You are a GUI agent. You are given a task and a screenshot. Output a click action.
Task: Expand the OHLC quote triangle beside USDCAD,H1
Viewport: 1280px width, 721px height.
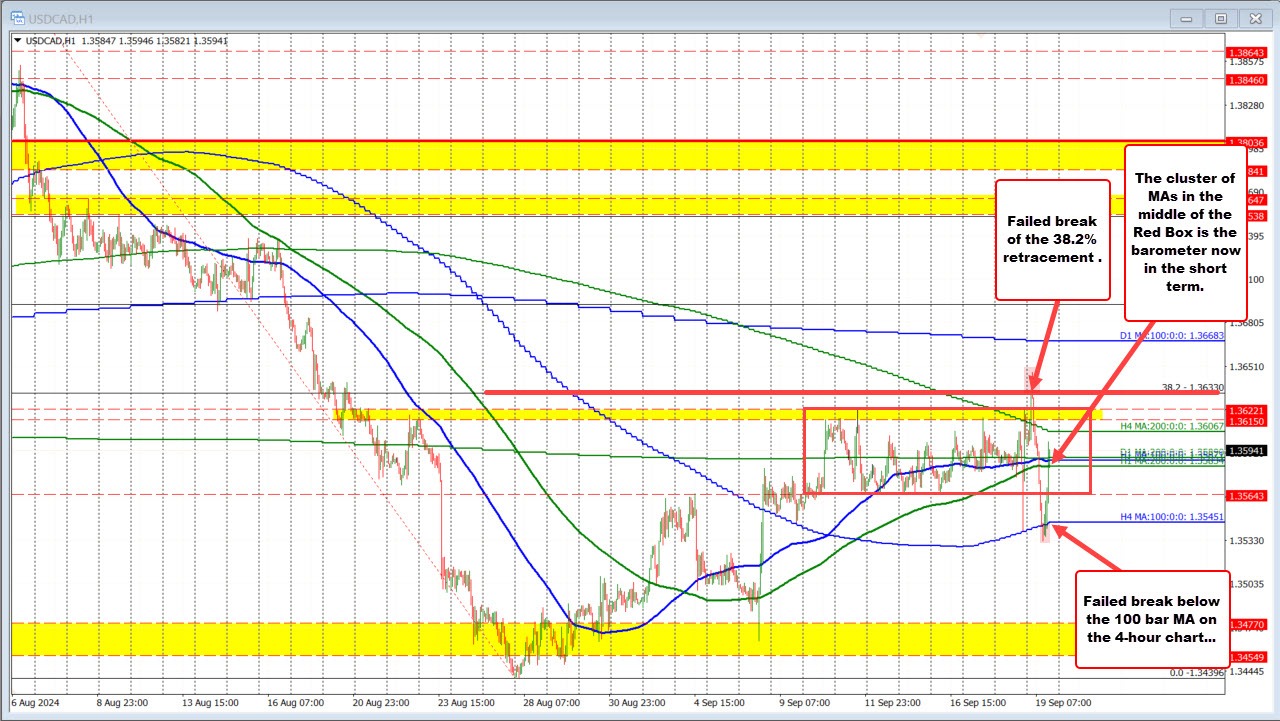(x=18, y=39)
